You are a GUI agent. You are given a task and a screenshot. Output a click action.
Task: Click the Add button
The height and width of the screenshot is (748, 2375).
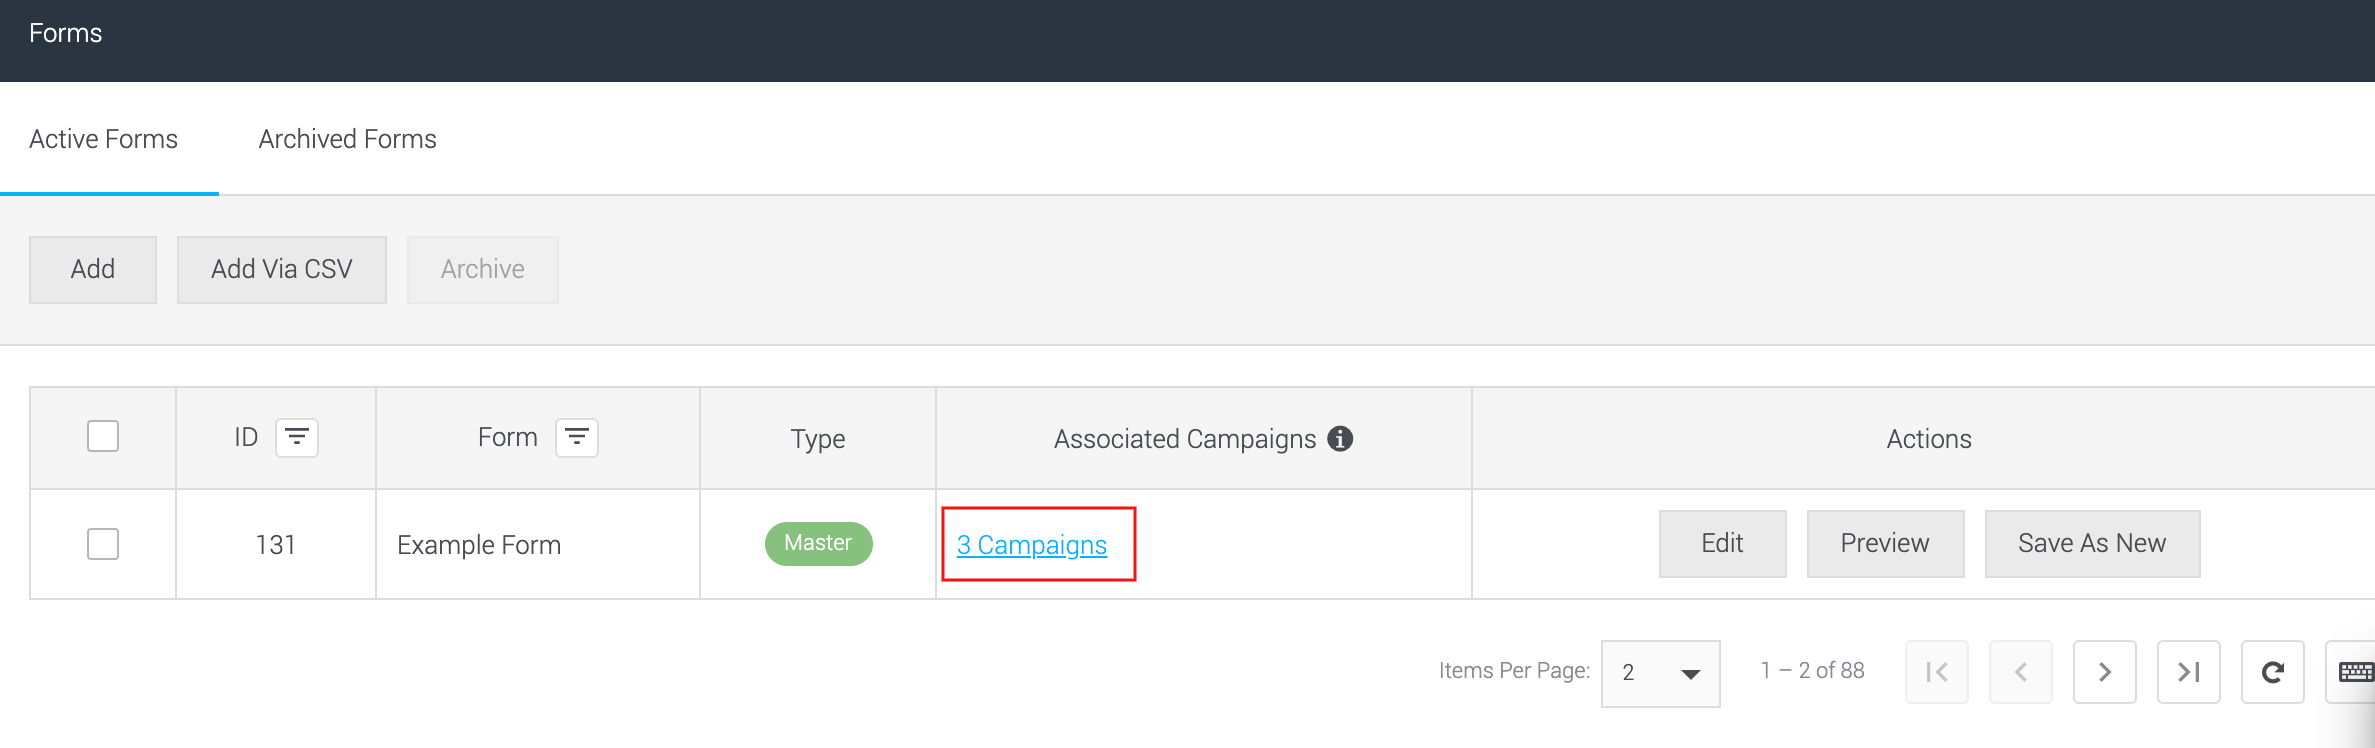click(x=93, y=269)
